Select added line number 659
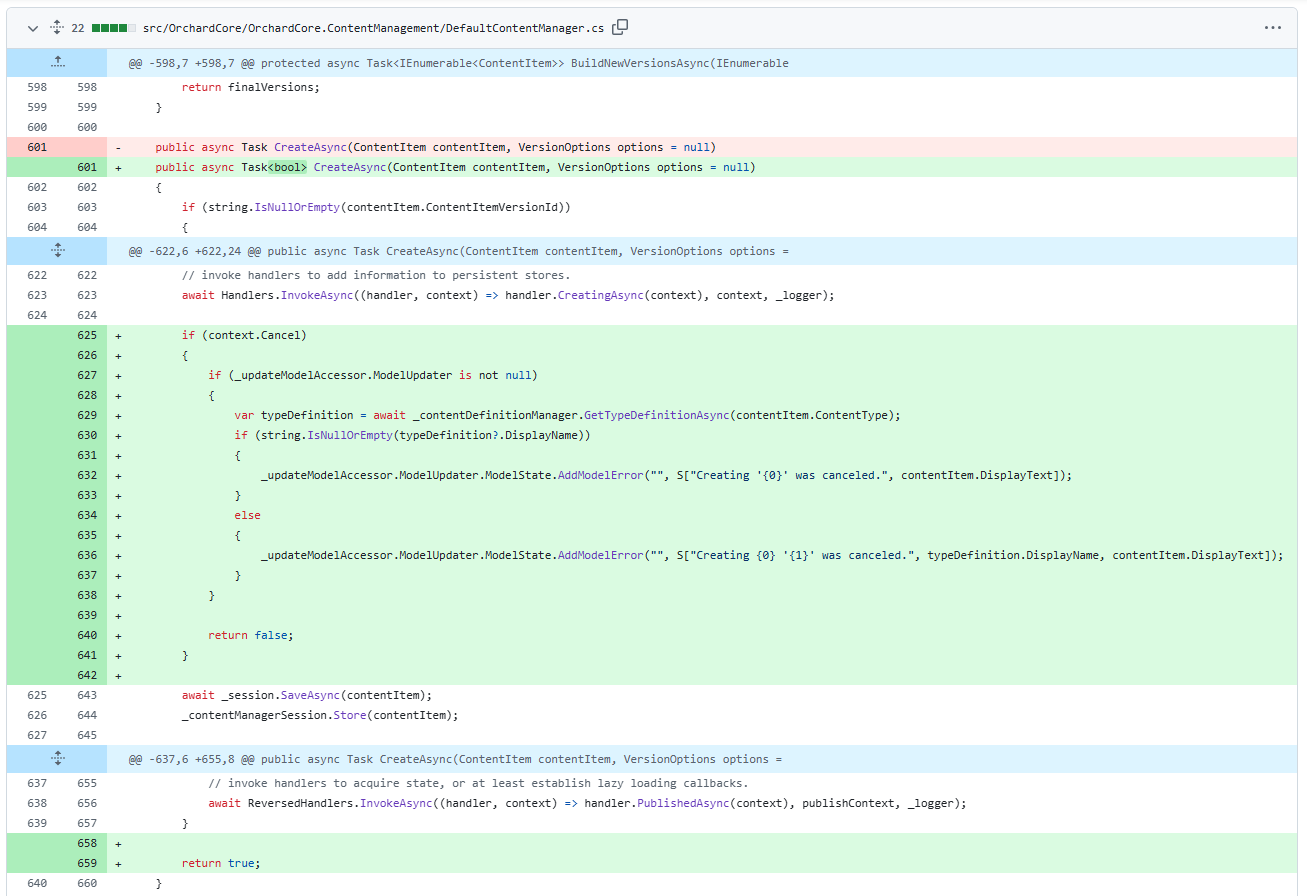 click(86, 863)
